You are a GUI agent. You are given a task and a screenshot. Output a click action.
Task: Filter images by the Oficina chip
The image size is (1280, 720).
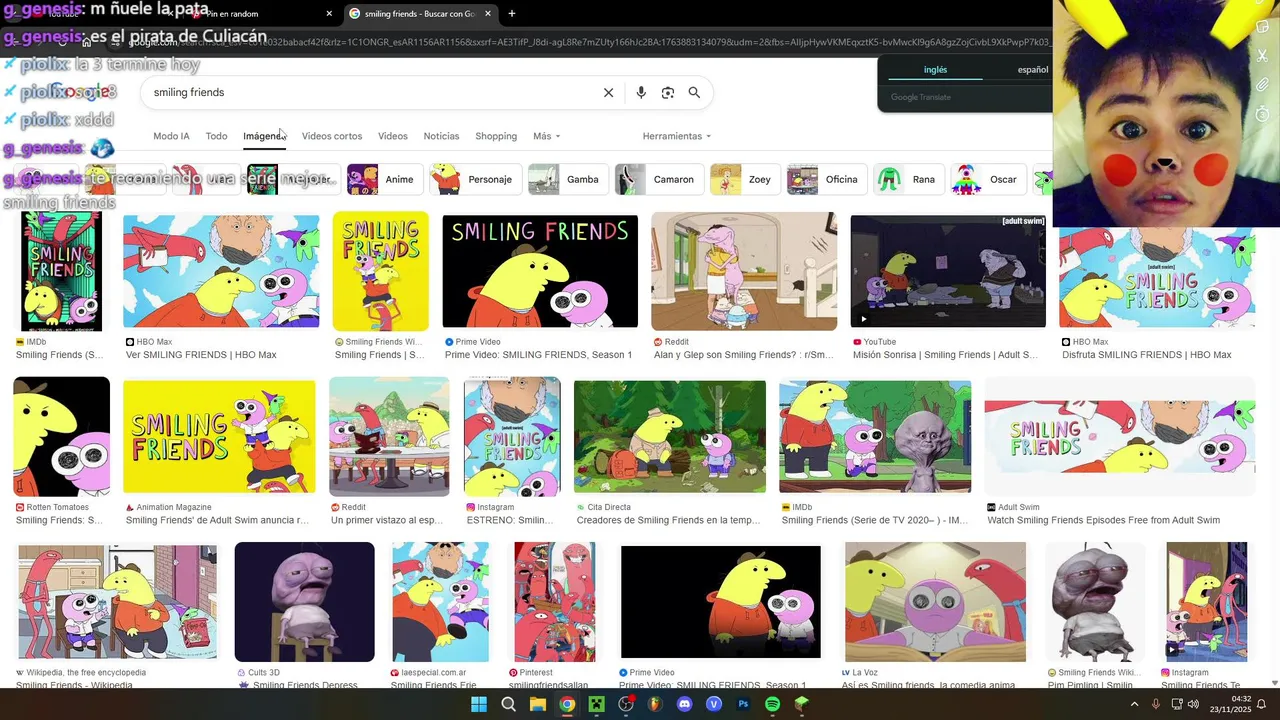[826, 180]
